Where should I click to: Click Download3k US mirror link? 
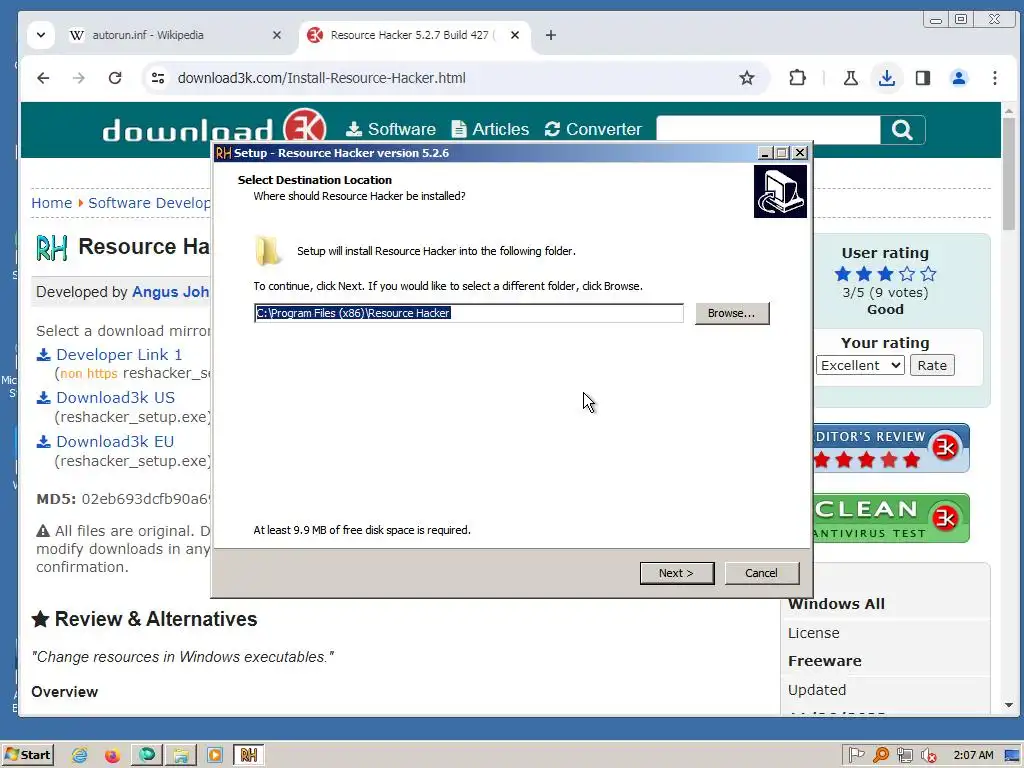[115, 398]
